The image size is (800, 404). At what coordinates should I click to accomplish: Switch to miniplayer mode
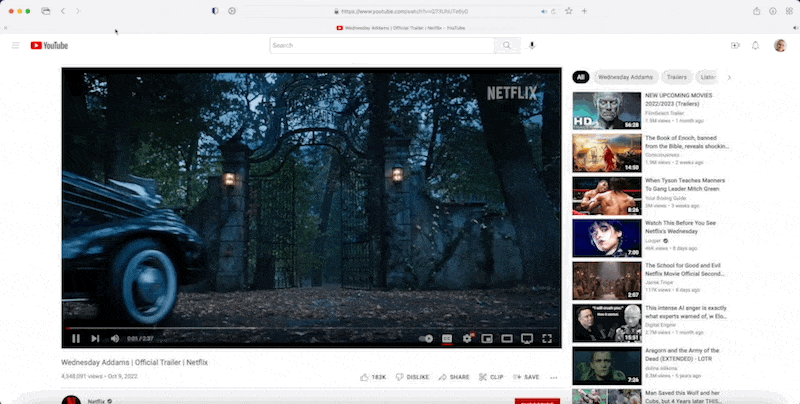[x=487, y=339]
